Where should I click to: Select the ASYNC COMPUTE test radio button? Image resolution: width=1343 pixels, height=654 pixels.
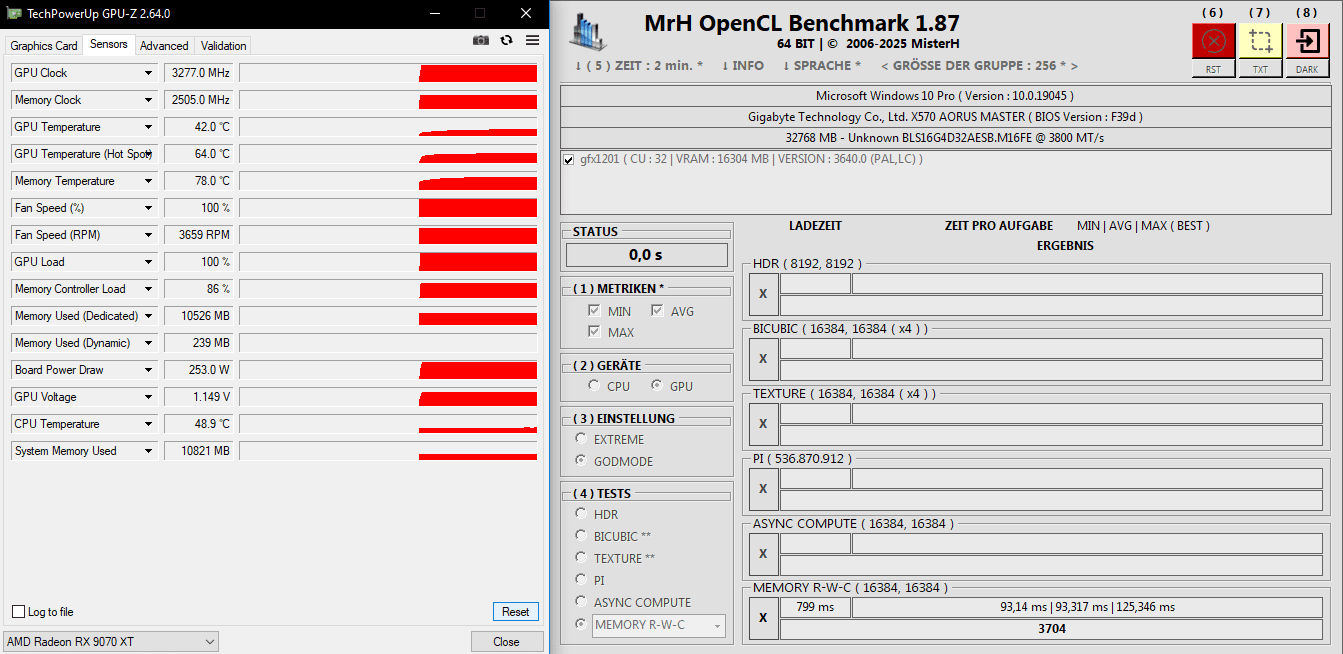(x=581, y=602)
